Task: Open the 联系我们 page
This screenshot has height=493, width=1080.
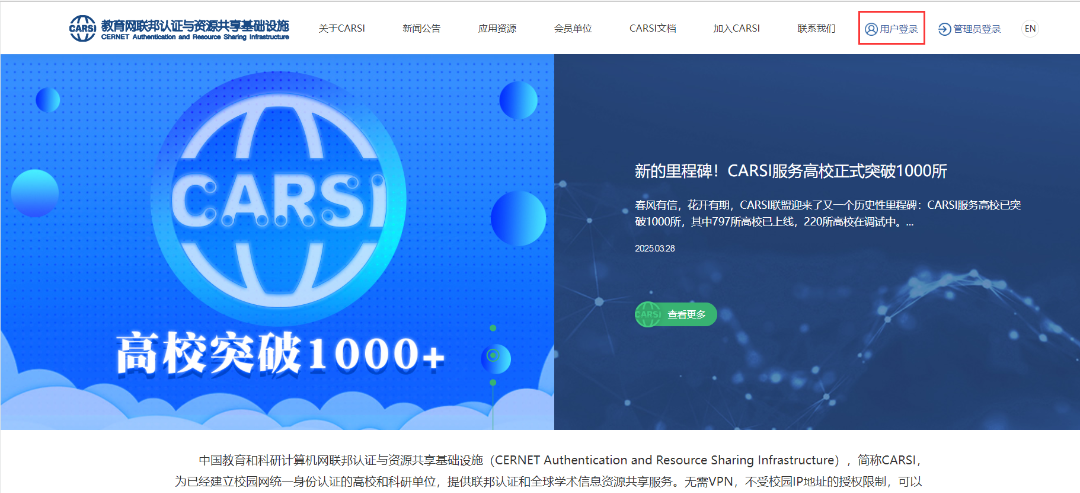Action: pos(816,29)
